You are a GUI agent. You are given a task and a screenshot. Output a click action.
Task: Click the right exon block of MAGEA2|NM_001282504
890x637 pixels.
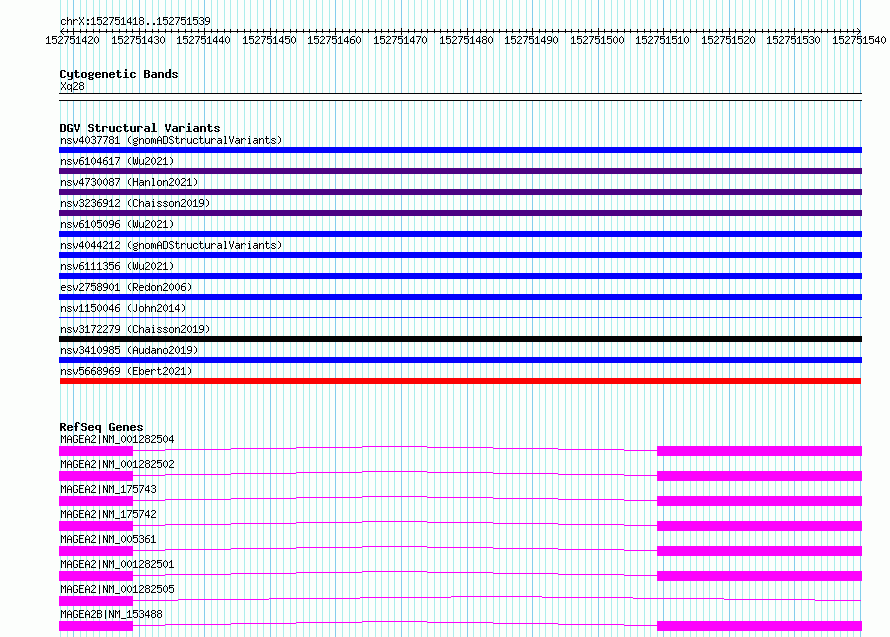coord(759,451)
